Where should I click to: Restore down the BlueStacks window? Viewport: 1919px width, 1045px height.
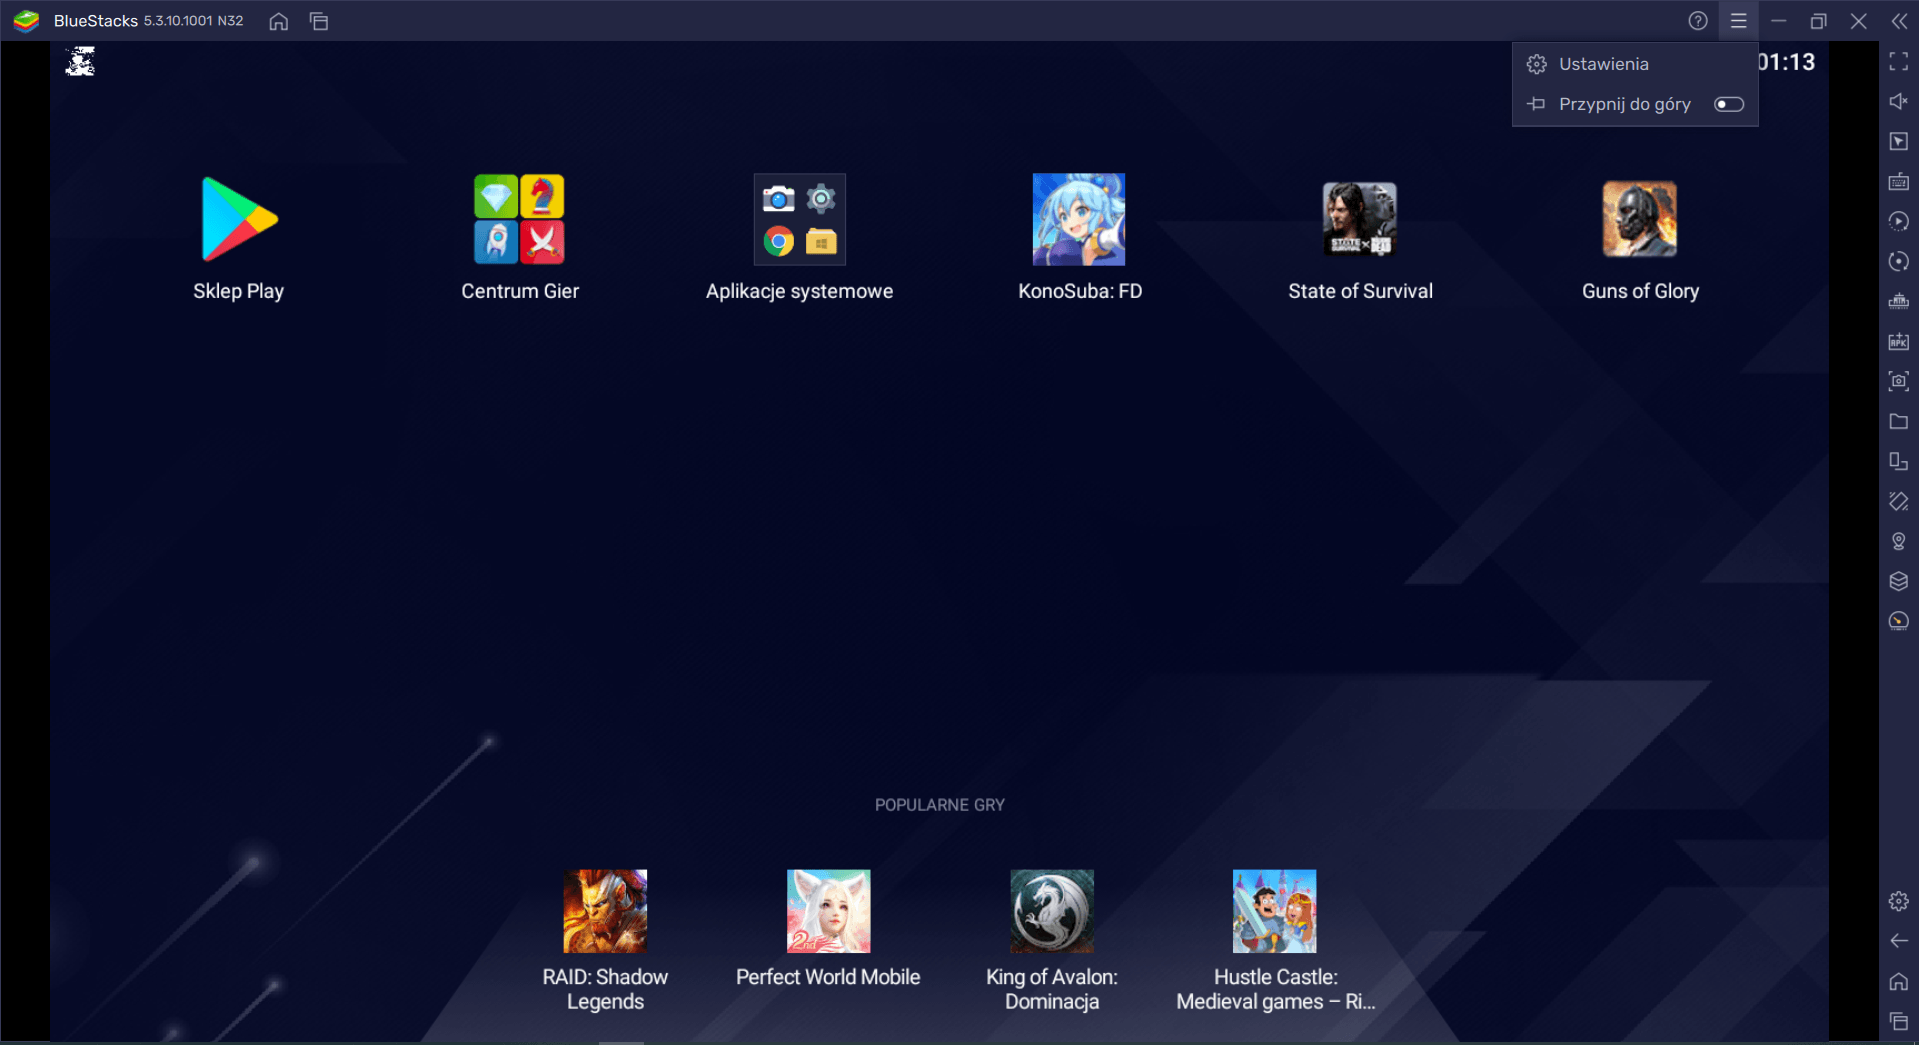pyautogui.click(x=1819, y=21)
